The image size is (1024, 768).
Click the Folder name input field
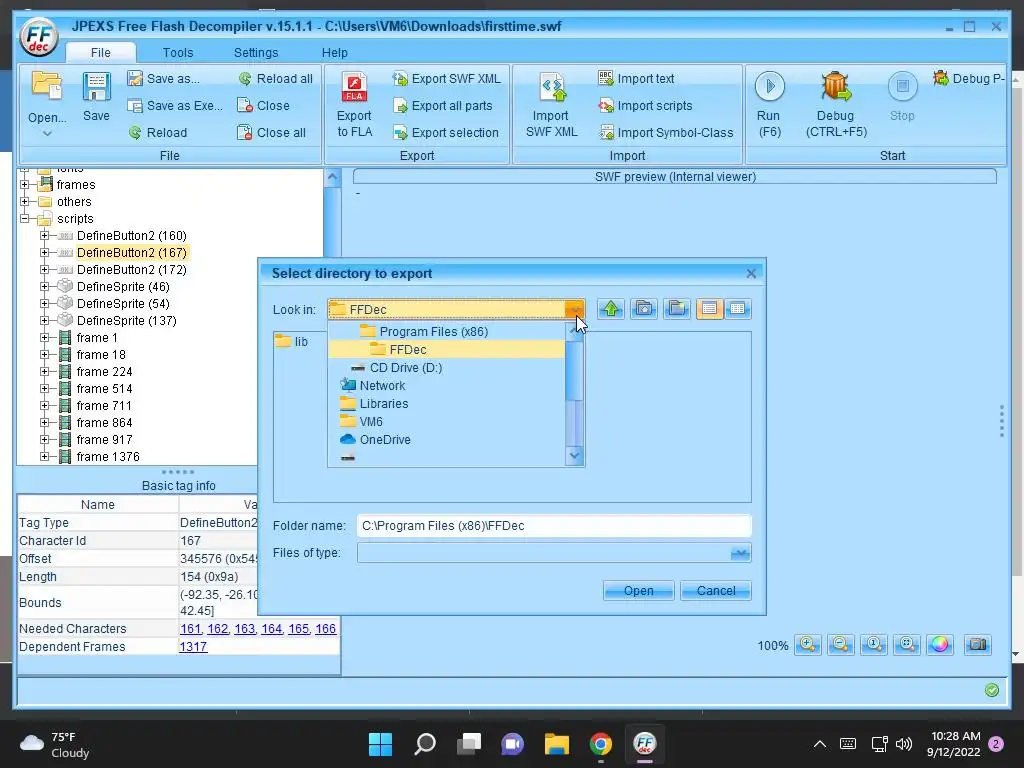click(x=554, y=526)
